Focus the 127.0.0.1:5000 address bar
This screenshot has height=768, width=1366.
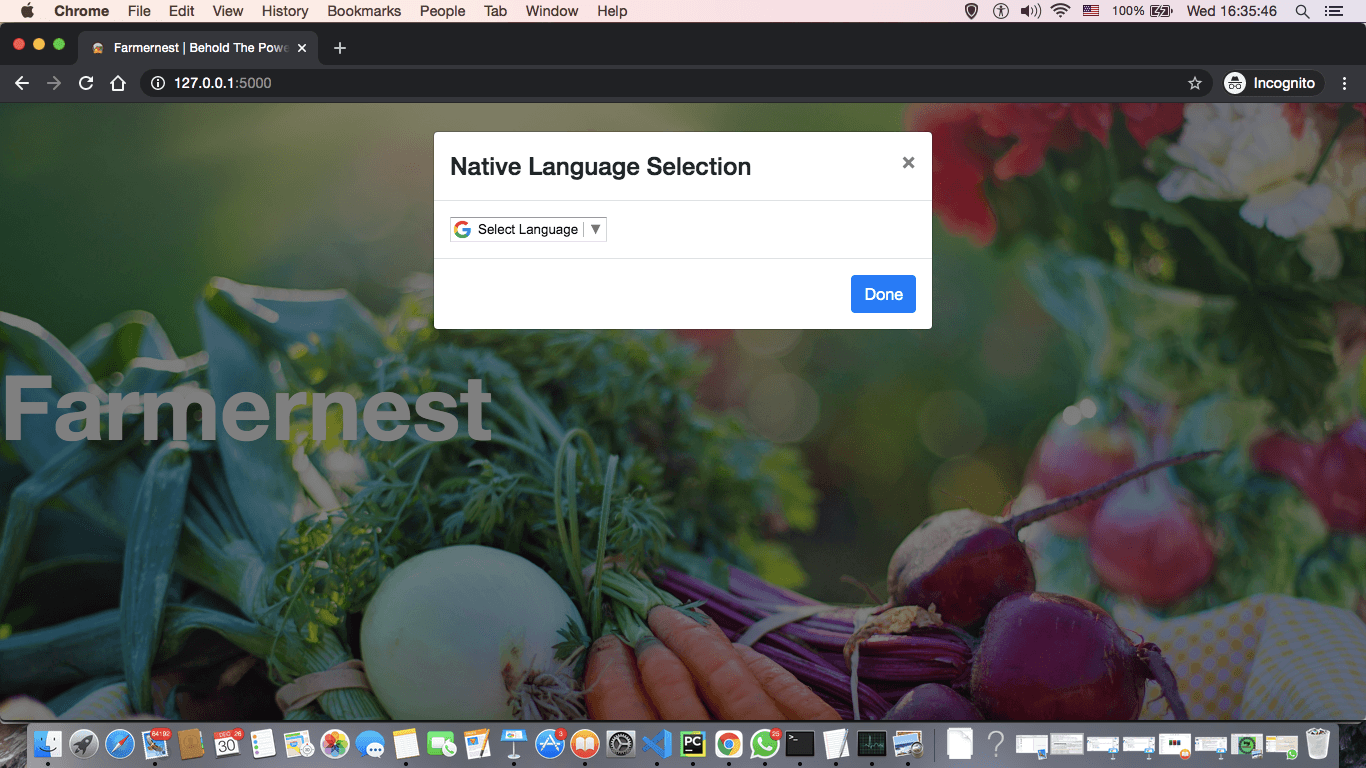(x=675, y=83)
